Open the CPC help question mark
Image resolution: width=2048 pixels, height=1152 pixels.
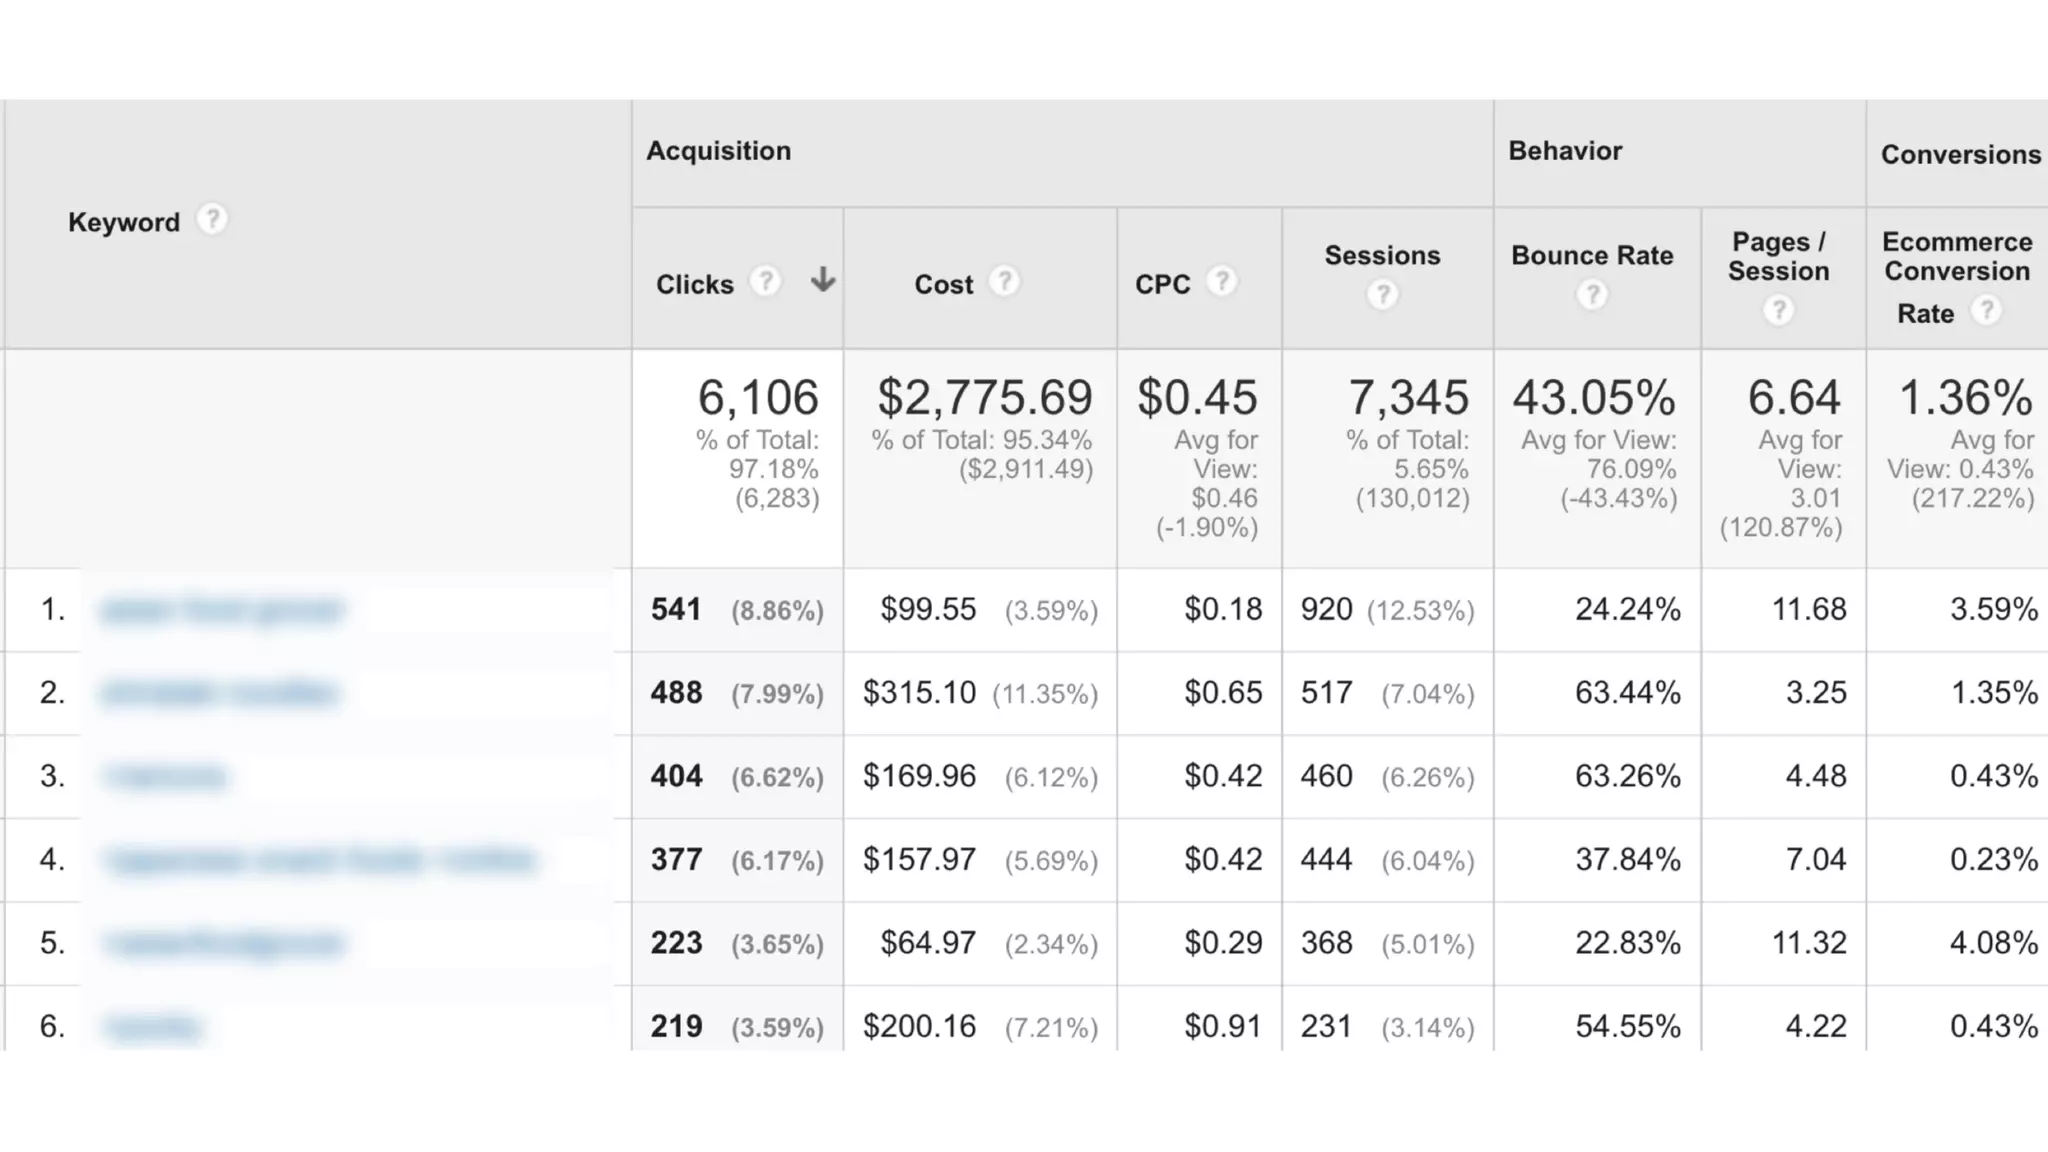click(1221, 281)
